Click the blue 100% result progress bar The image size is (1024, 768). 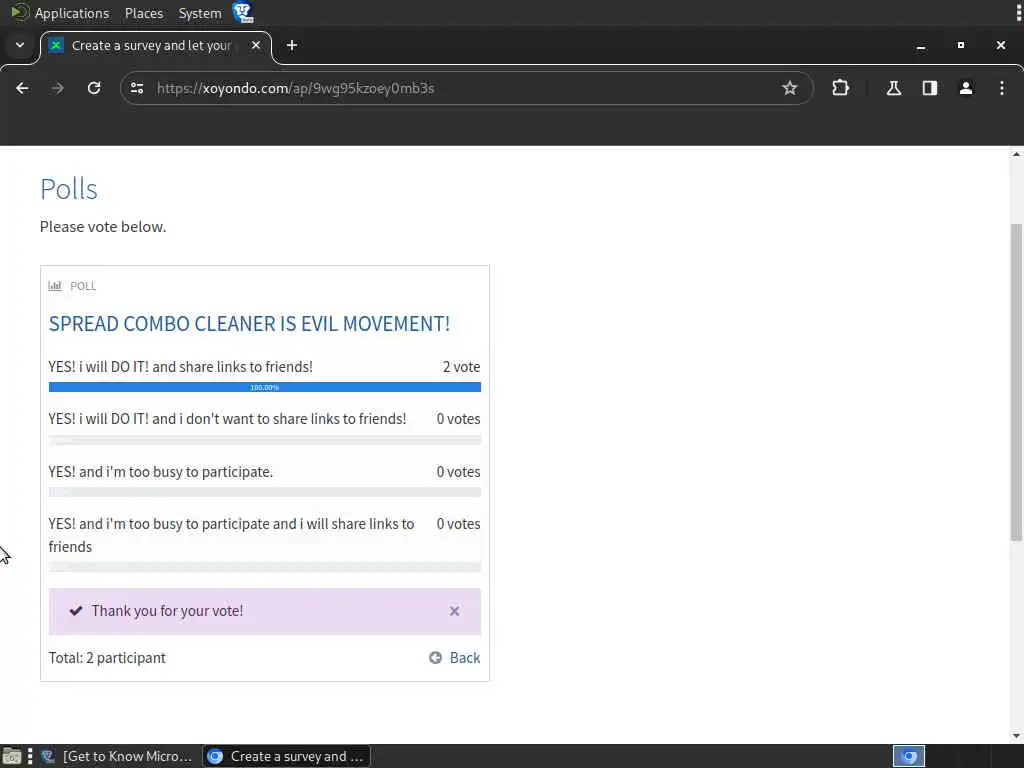(x=264, y=387)
